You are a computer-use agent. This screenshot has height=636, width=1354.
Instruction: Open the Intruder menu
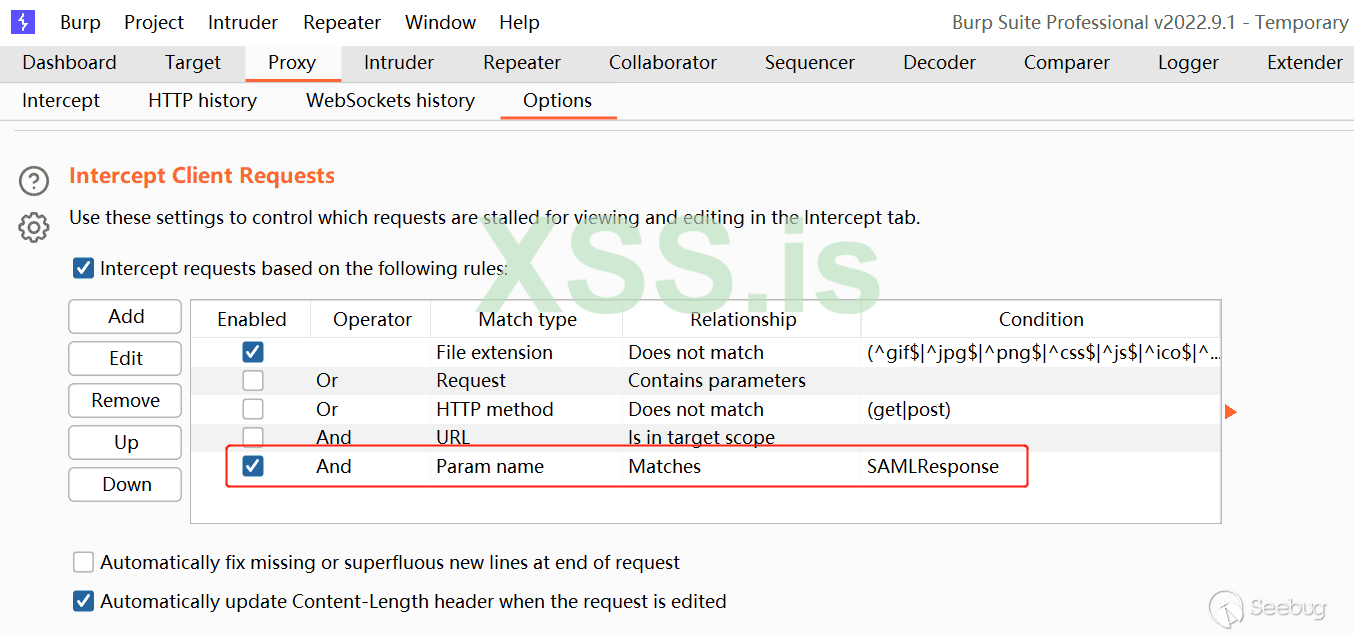pos(243,22)
